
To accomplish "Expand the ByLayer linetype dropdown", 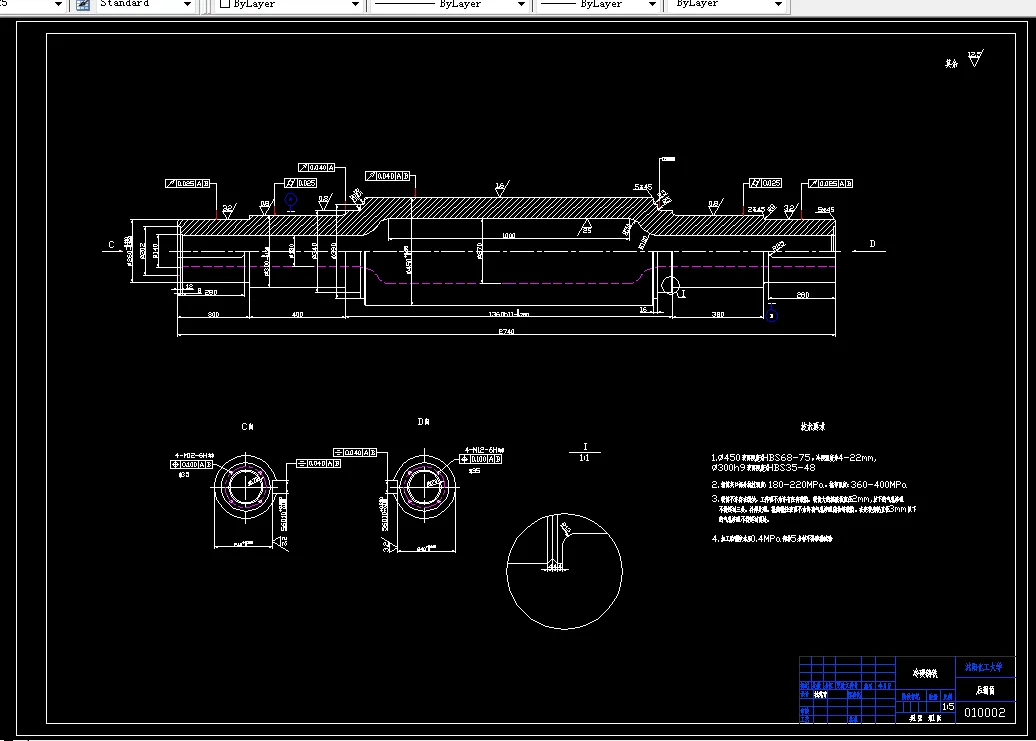I will point(521,5).
